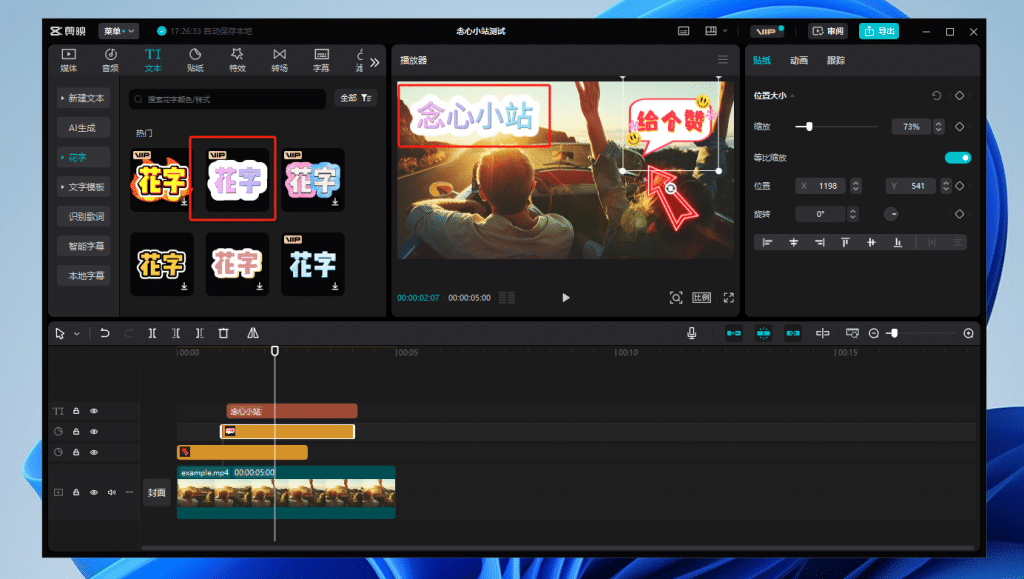Align sticker to left edge
The image size is (1024, 579).
coord(767,242)
